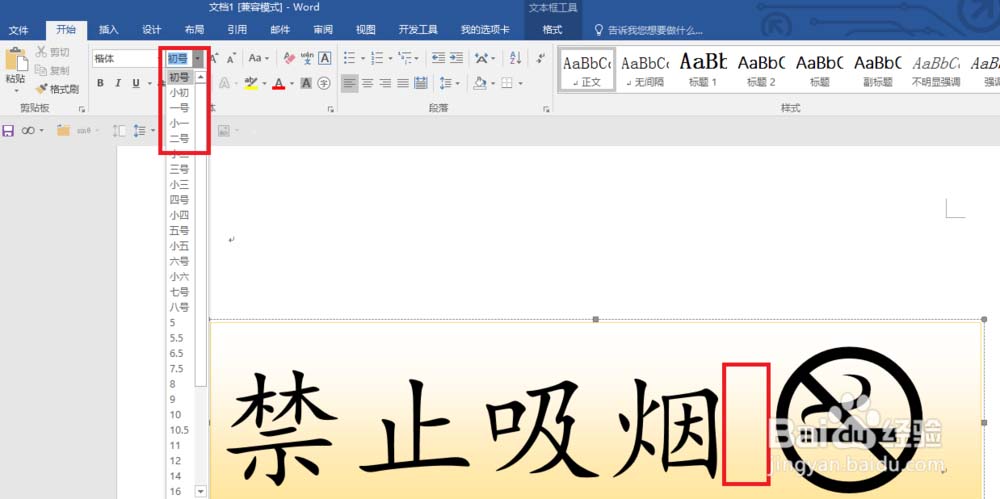Viewport: 1000px width, 499px height.
Task: Click the Sort A-Z icon
Action: (515, 58)
